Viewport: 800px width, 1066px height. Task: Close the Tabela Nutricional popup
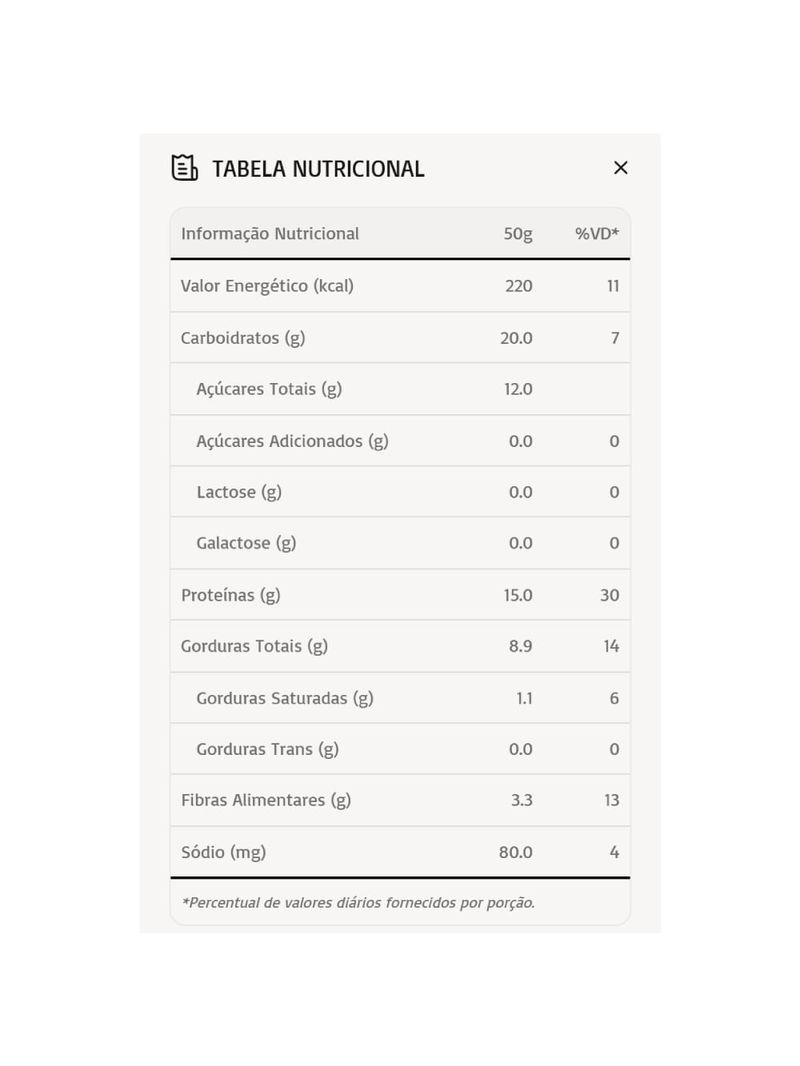click(x=620, y=168)
